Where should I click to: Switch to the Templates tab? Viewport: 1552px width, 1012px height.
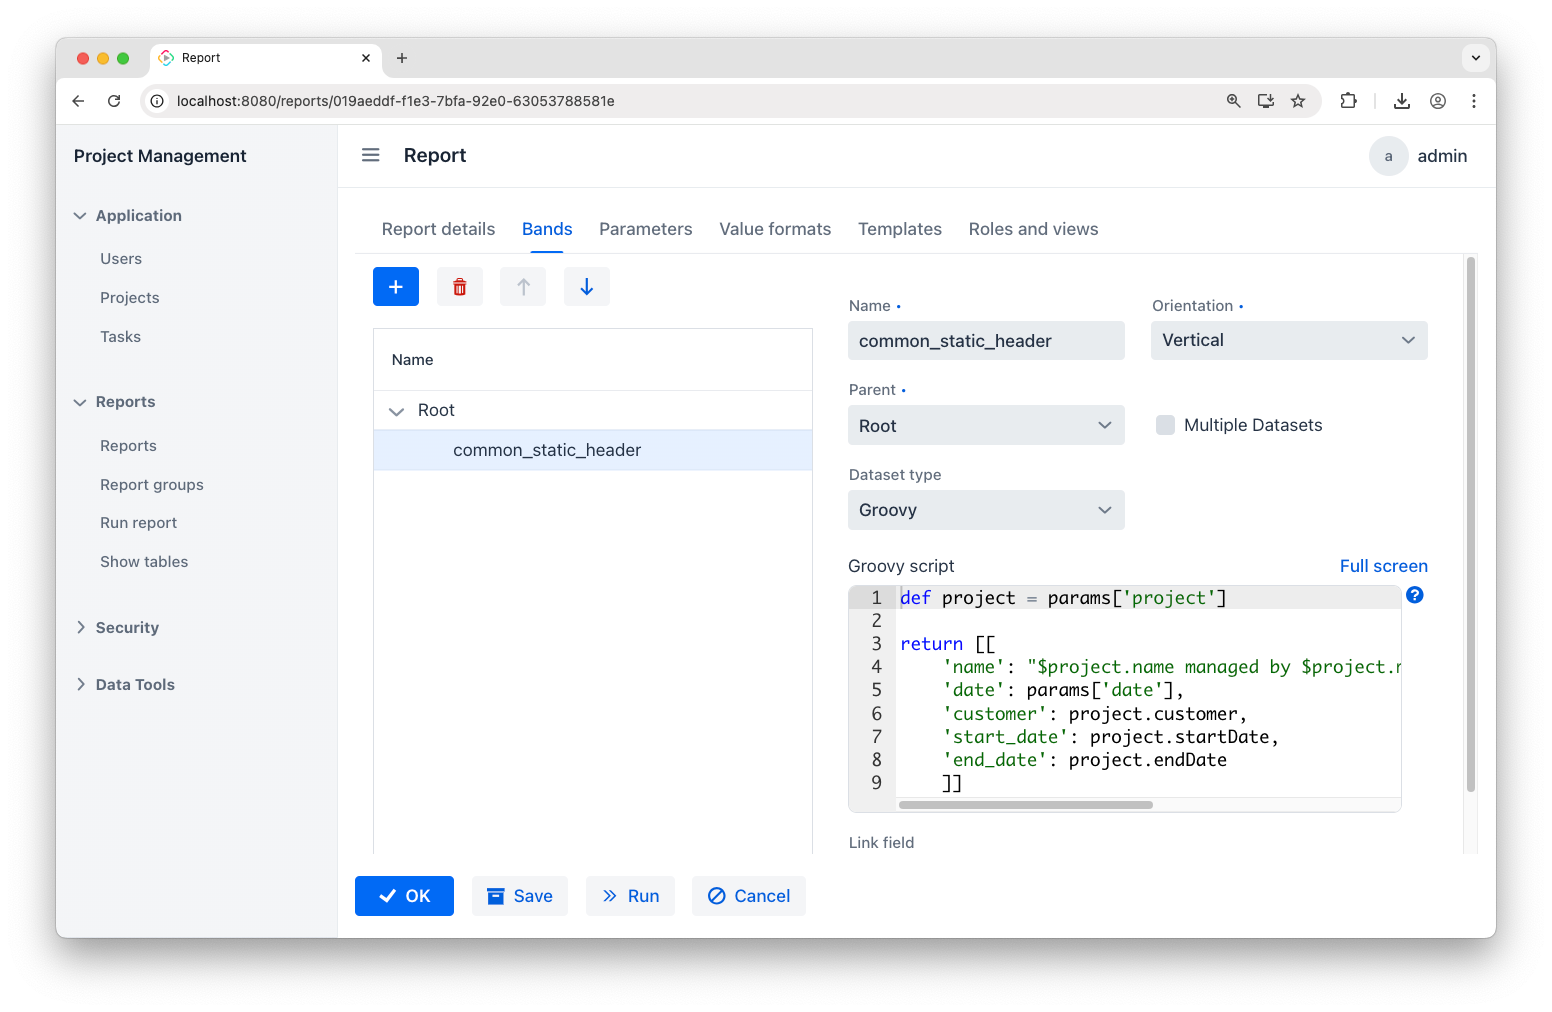899,229
